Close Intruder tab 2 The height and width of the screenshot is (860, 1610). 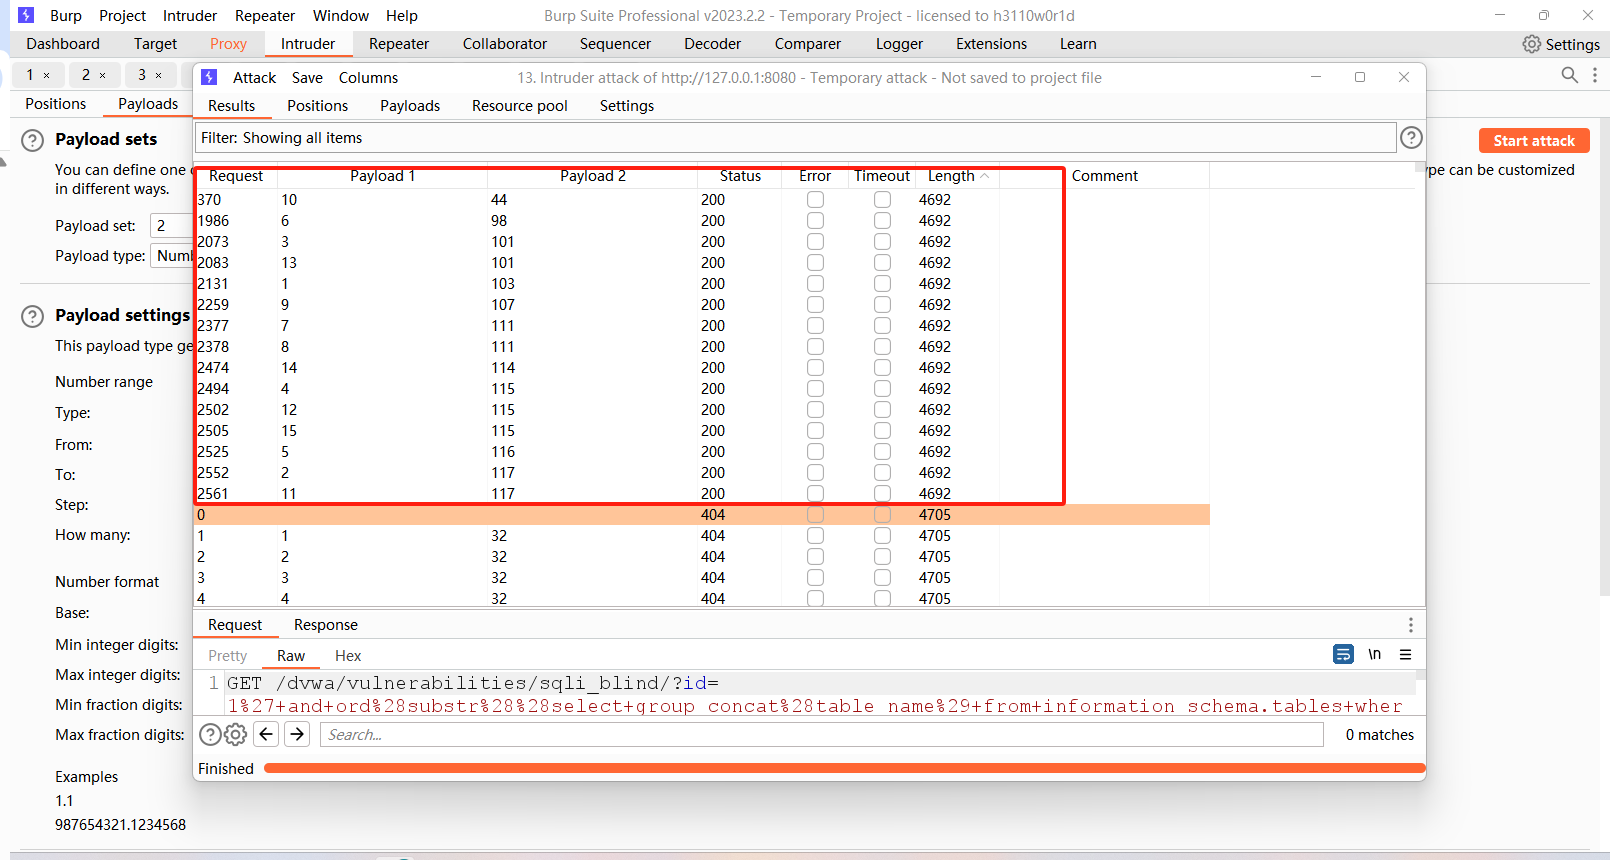[x=102, y=75]
